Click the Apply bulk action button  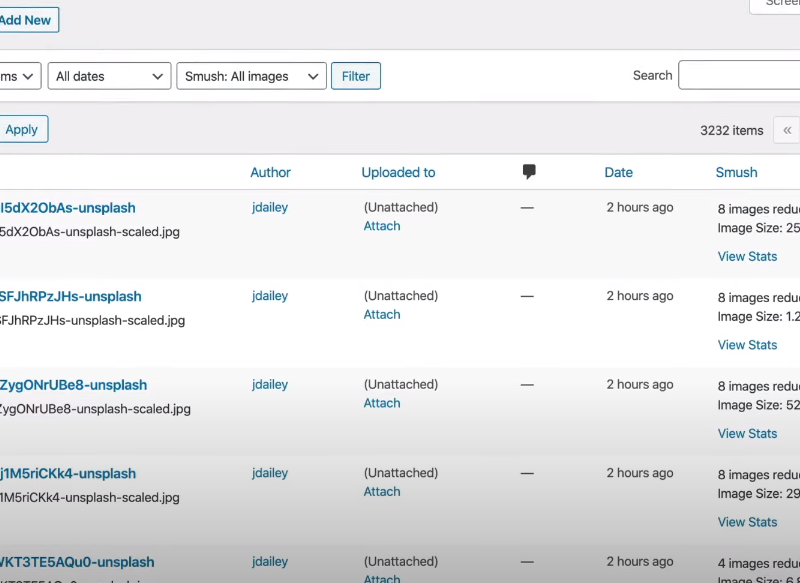(22, 129)
